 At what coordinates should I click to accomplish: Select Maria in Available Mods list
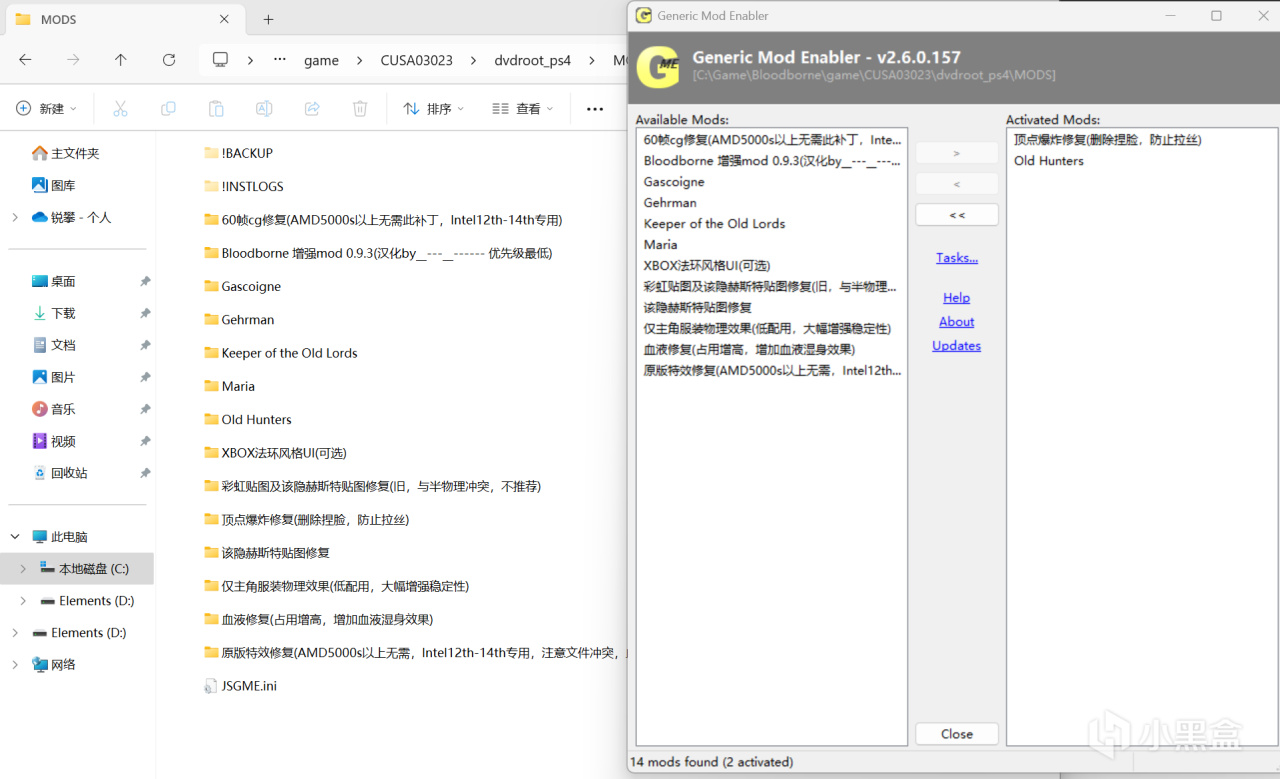[661, 245]
